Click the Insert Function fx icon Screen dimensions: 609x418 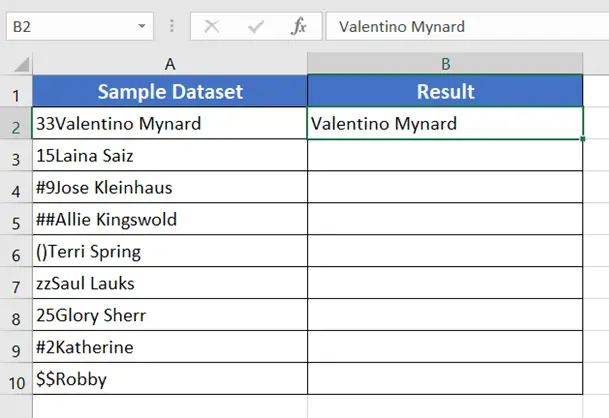click(x=298, y=26)
